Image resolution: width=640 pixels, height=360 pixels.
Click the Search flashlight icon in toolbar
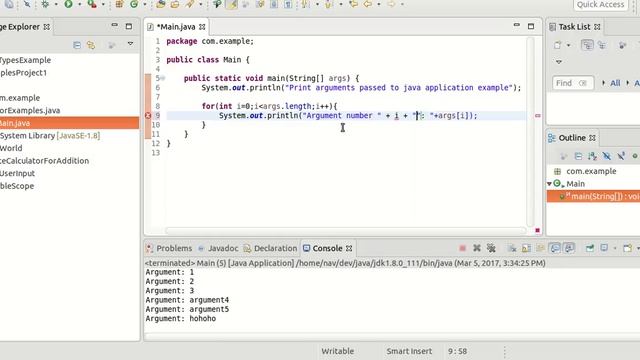point(190,4)
